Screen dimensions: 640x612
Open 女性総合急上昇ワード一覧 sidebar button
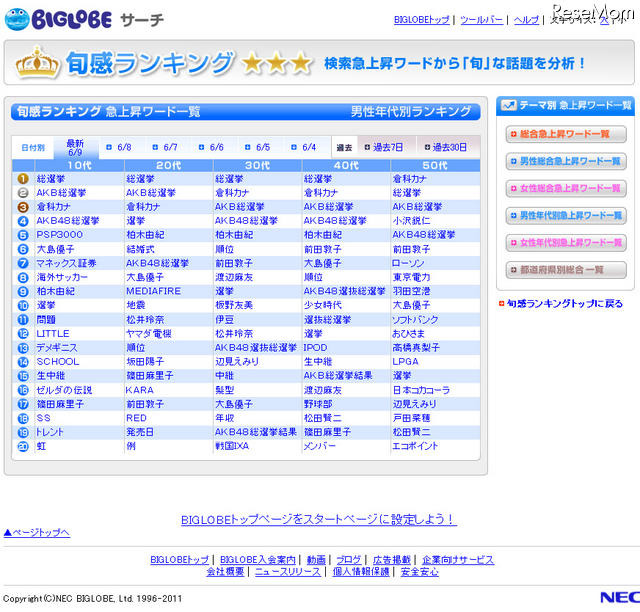click(565, 188)
